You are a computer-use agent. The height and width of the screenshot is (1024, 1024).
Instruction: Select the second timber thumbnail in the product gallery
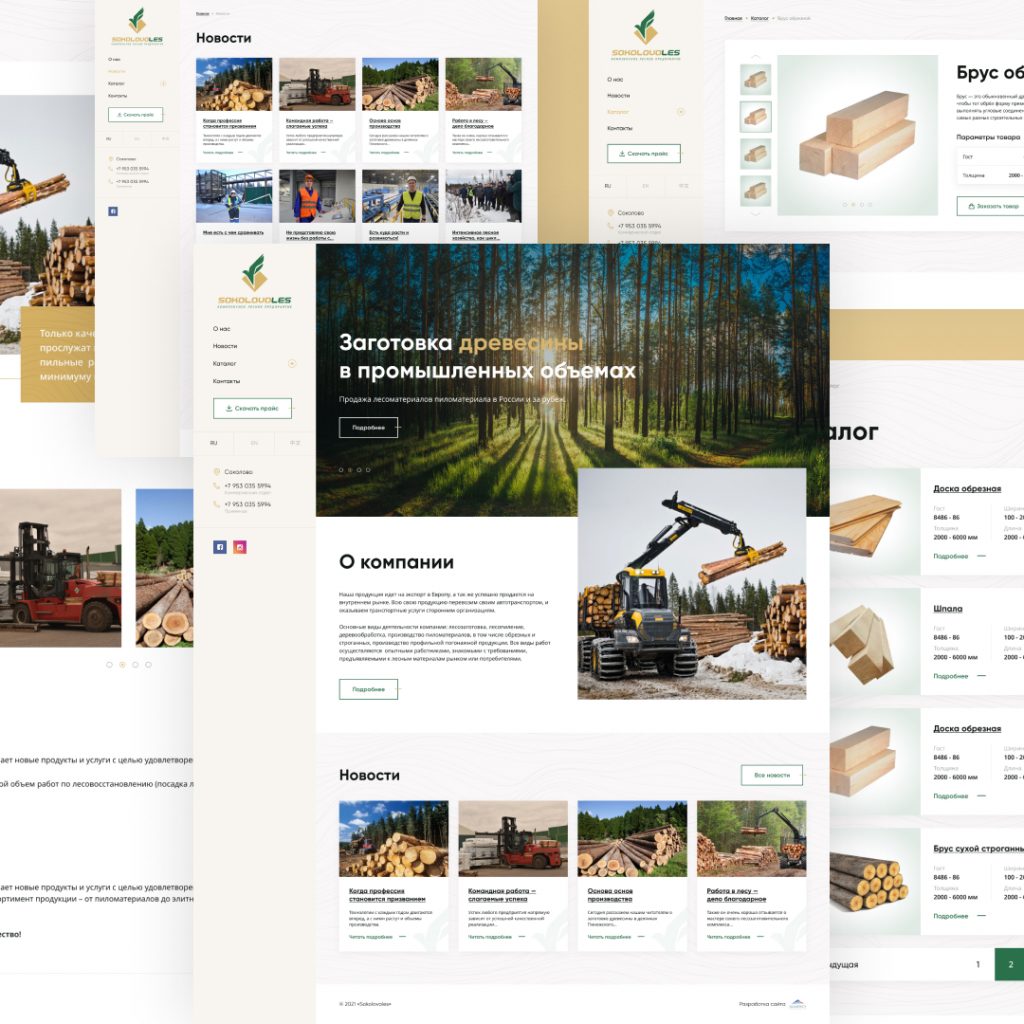click(x=755, y=116)
